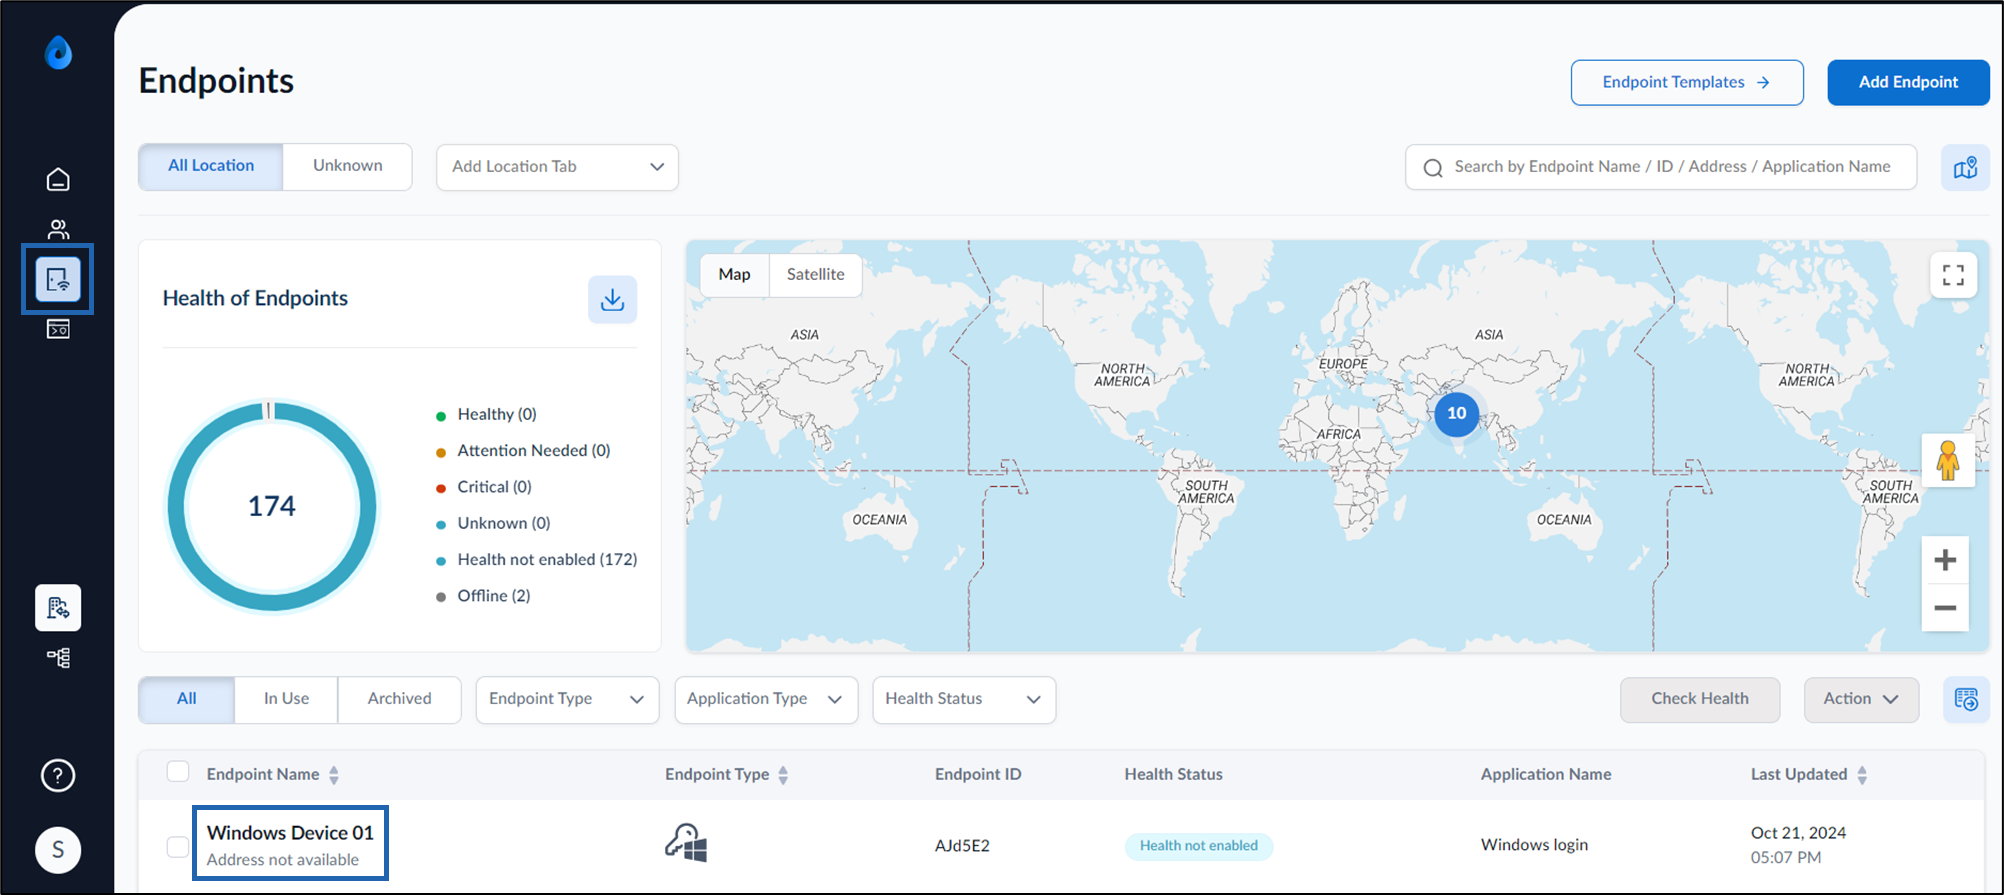Expand the Endpoint Type filter dropdown
Screen dimensions: 2004x895
click(567, 699)
